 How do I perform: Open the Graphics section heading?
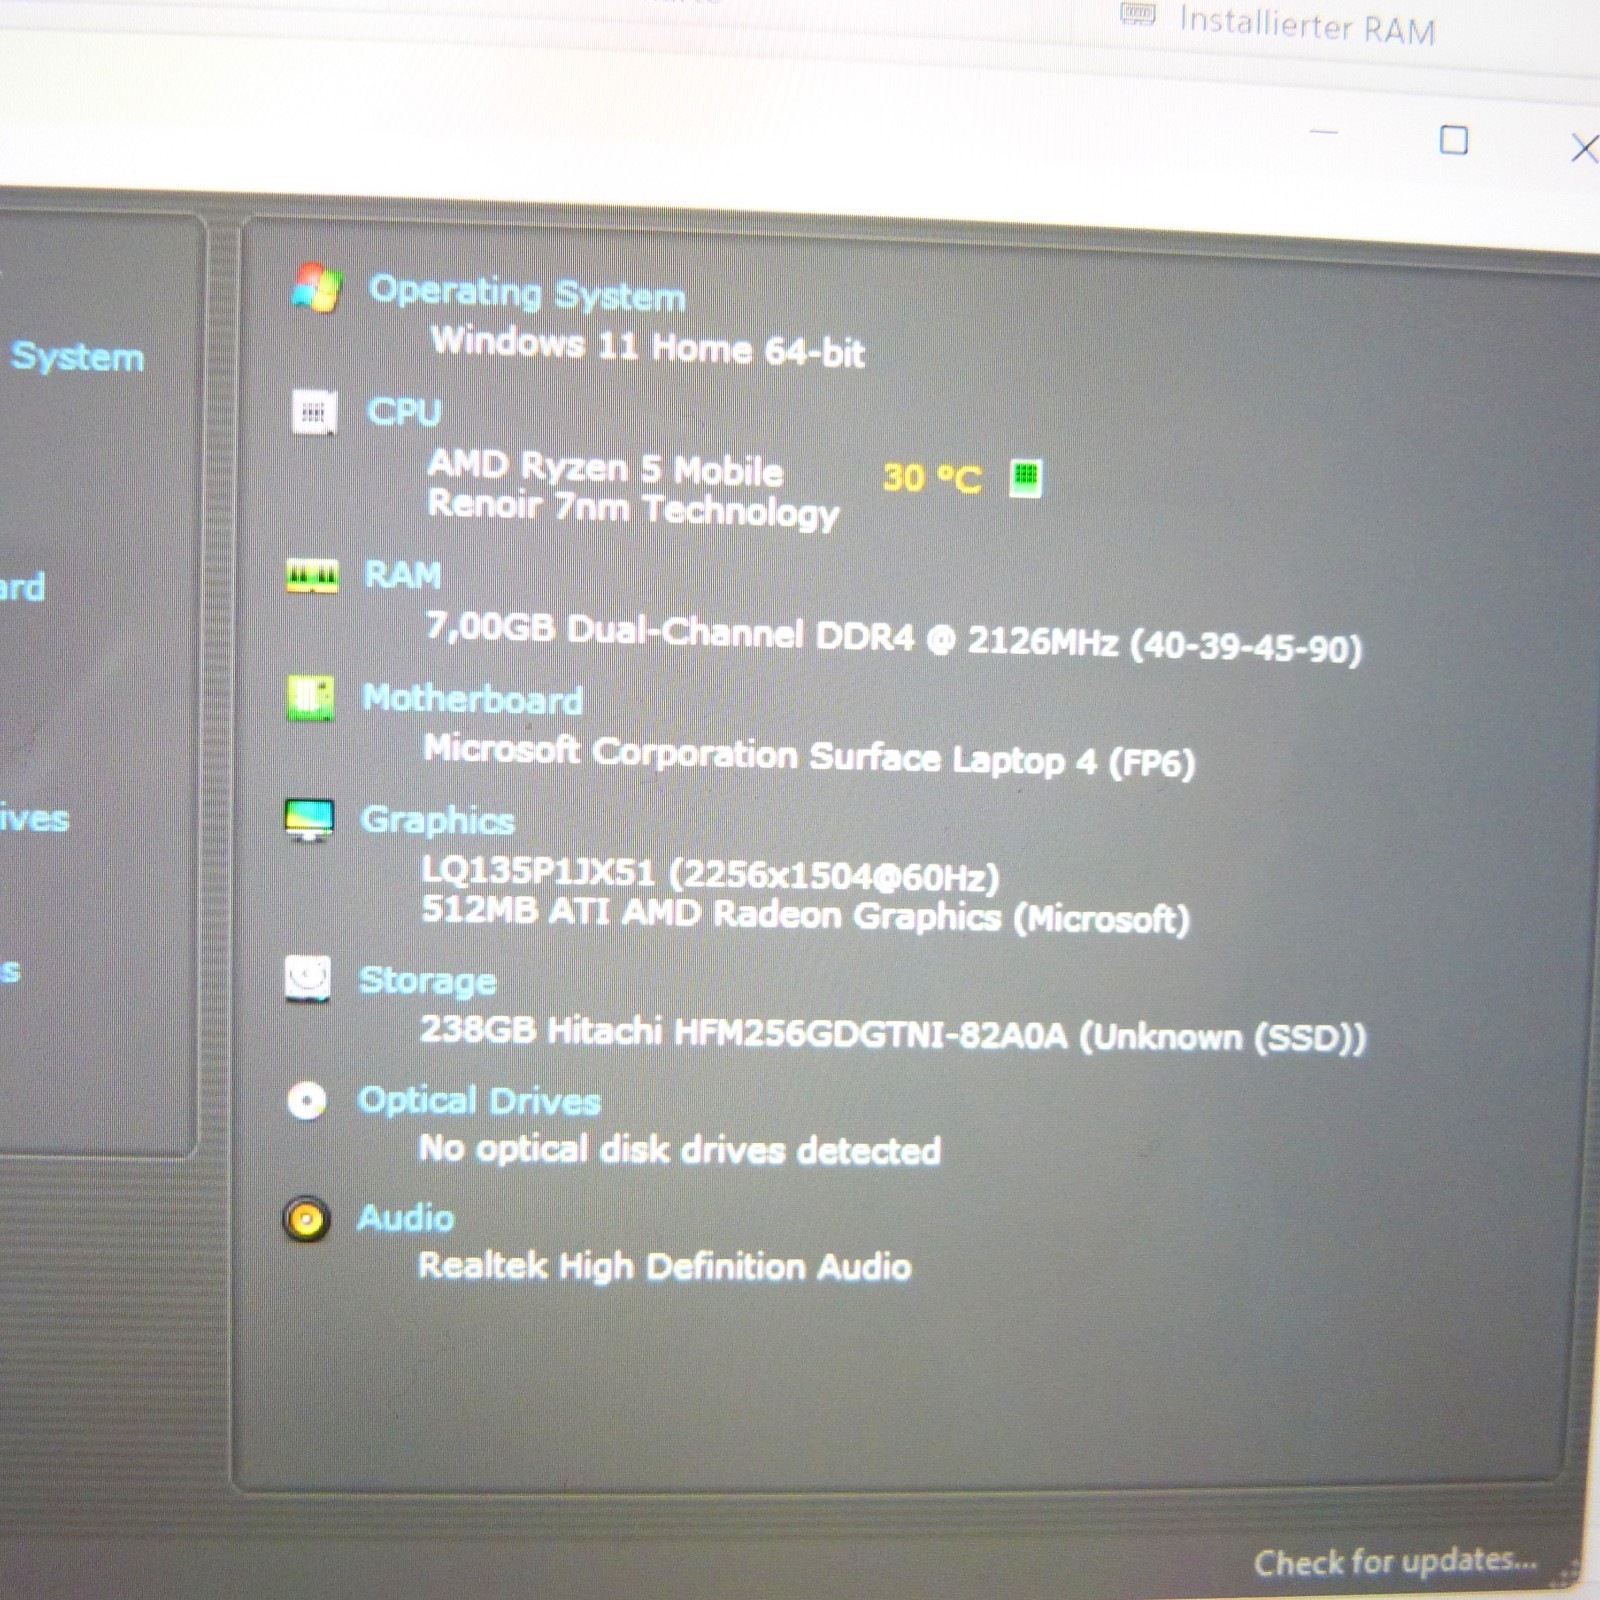[x=438, y=820]
